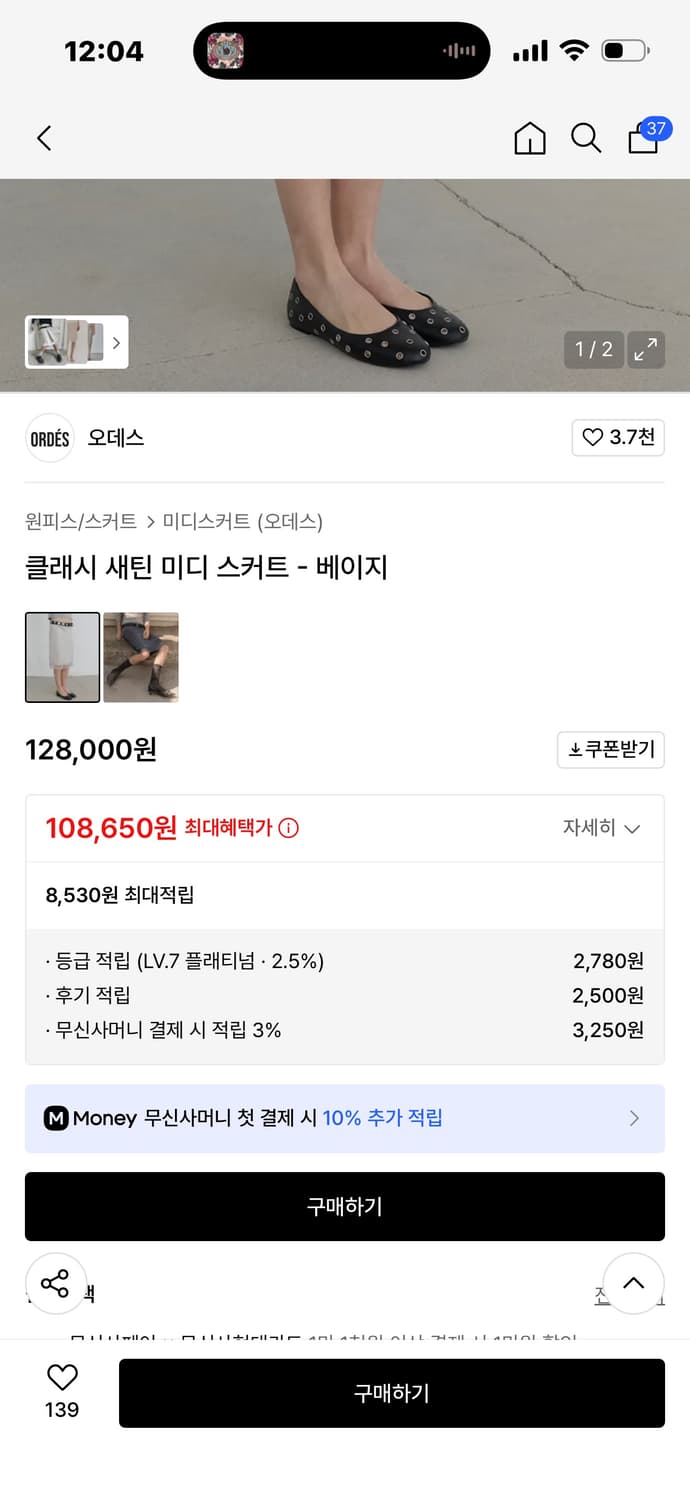Select the second product color thumbnail
This screenshot has width=690, height=1500.
[x=141, y=657]
